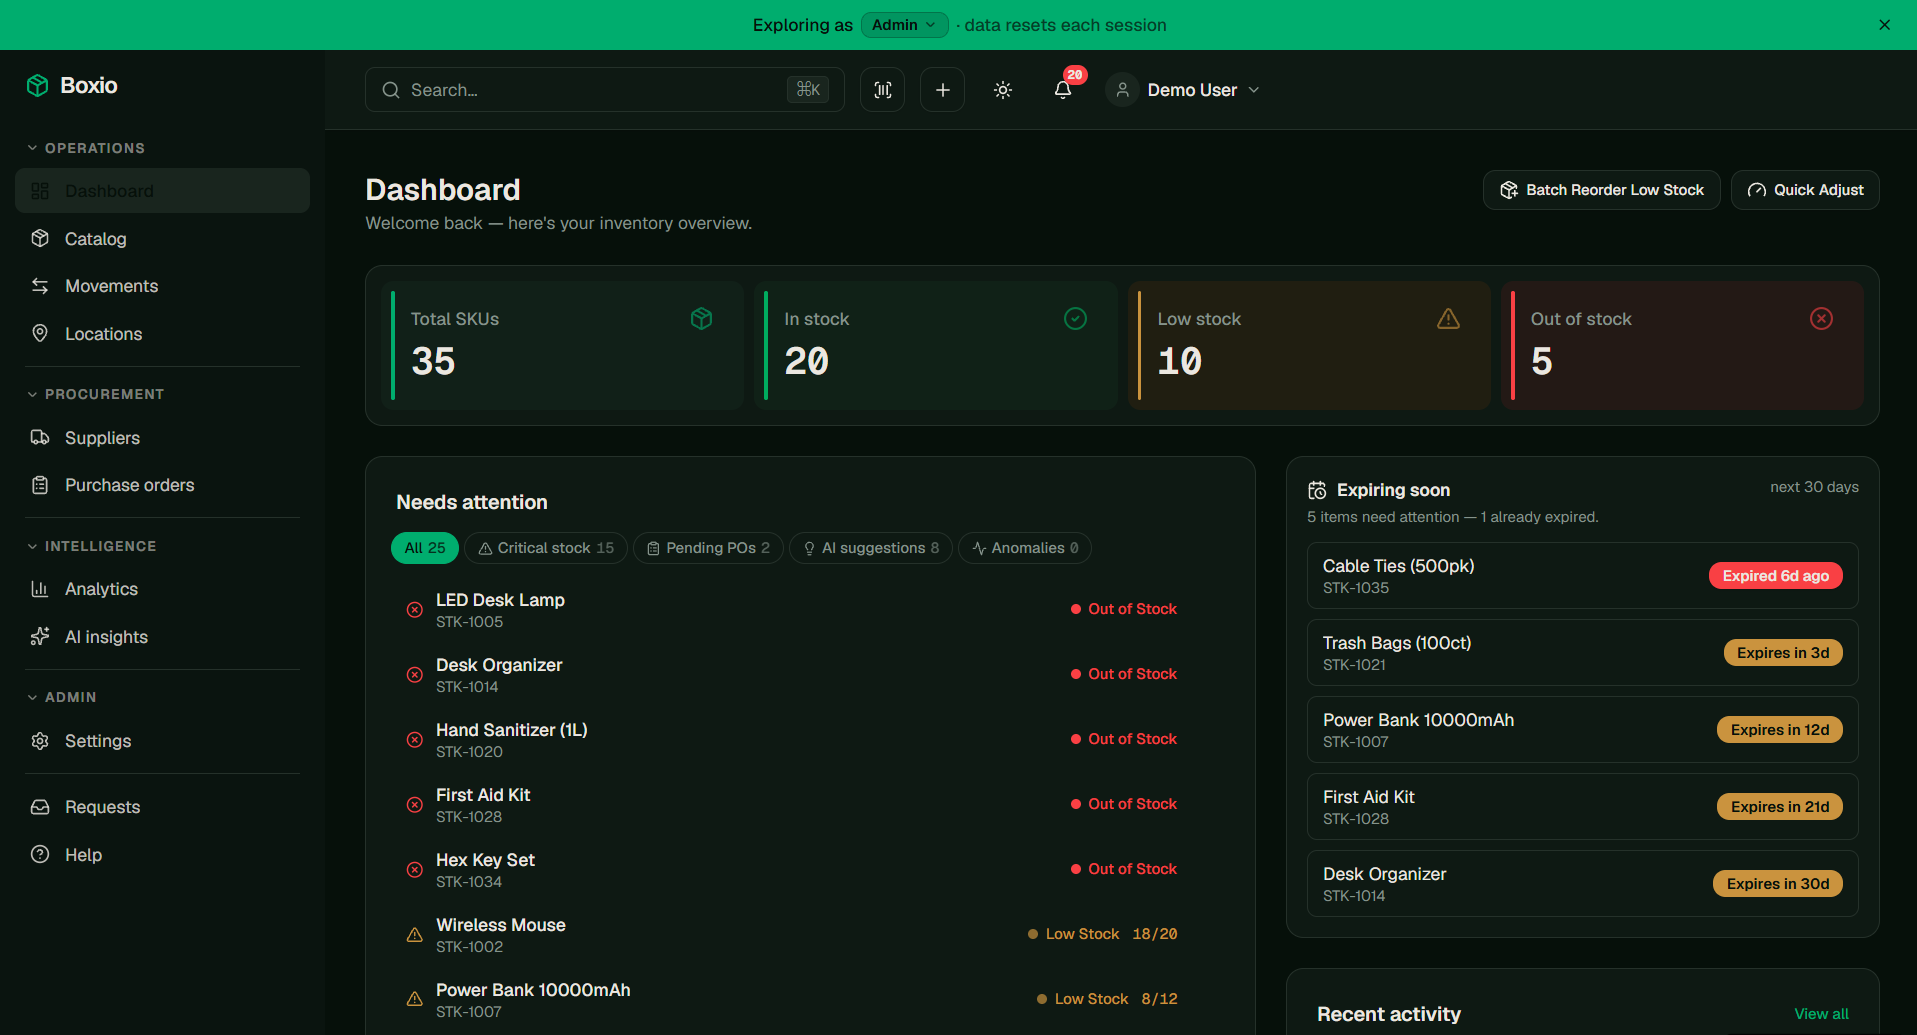This screenshot has width=1917, height=1035.
Task: Click the Boxio logo cube icon
Action: click(38, 86)
